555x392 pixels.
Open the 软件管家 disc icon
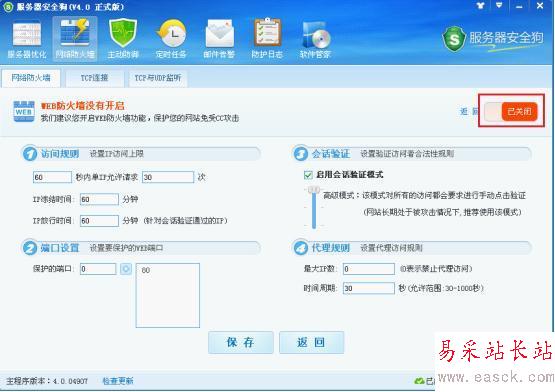[x=315, y=40]
